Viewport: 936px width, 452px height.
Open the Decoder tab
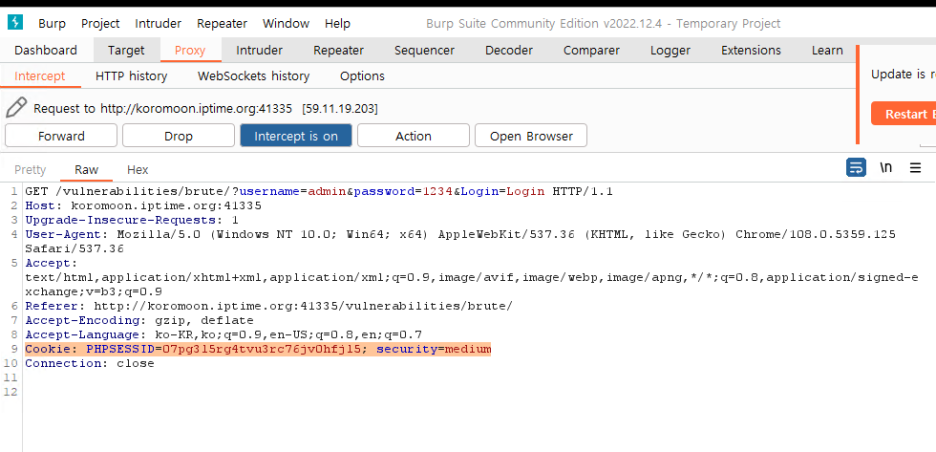[x=509, y=50]
